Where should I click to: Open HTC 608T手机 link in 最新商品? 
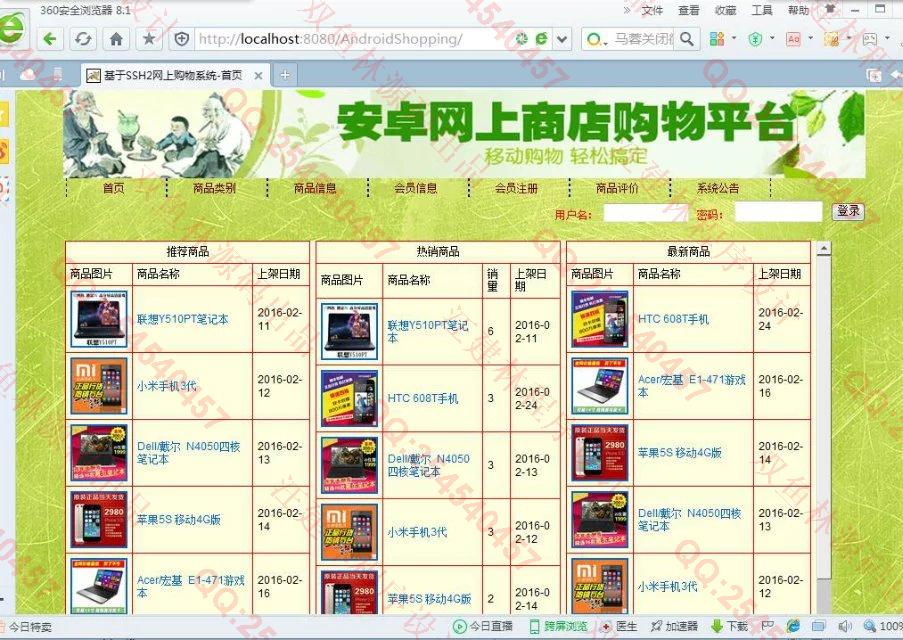tap(673, 319)
